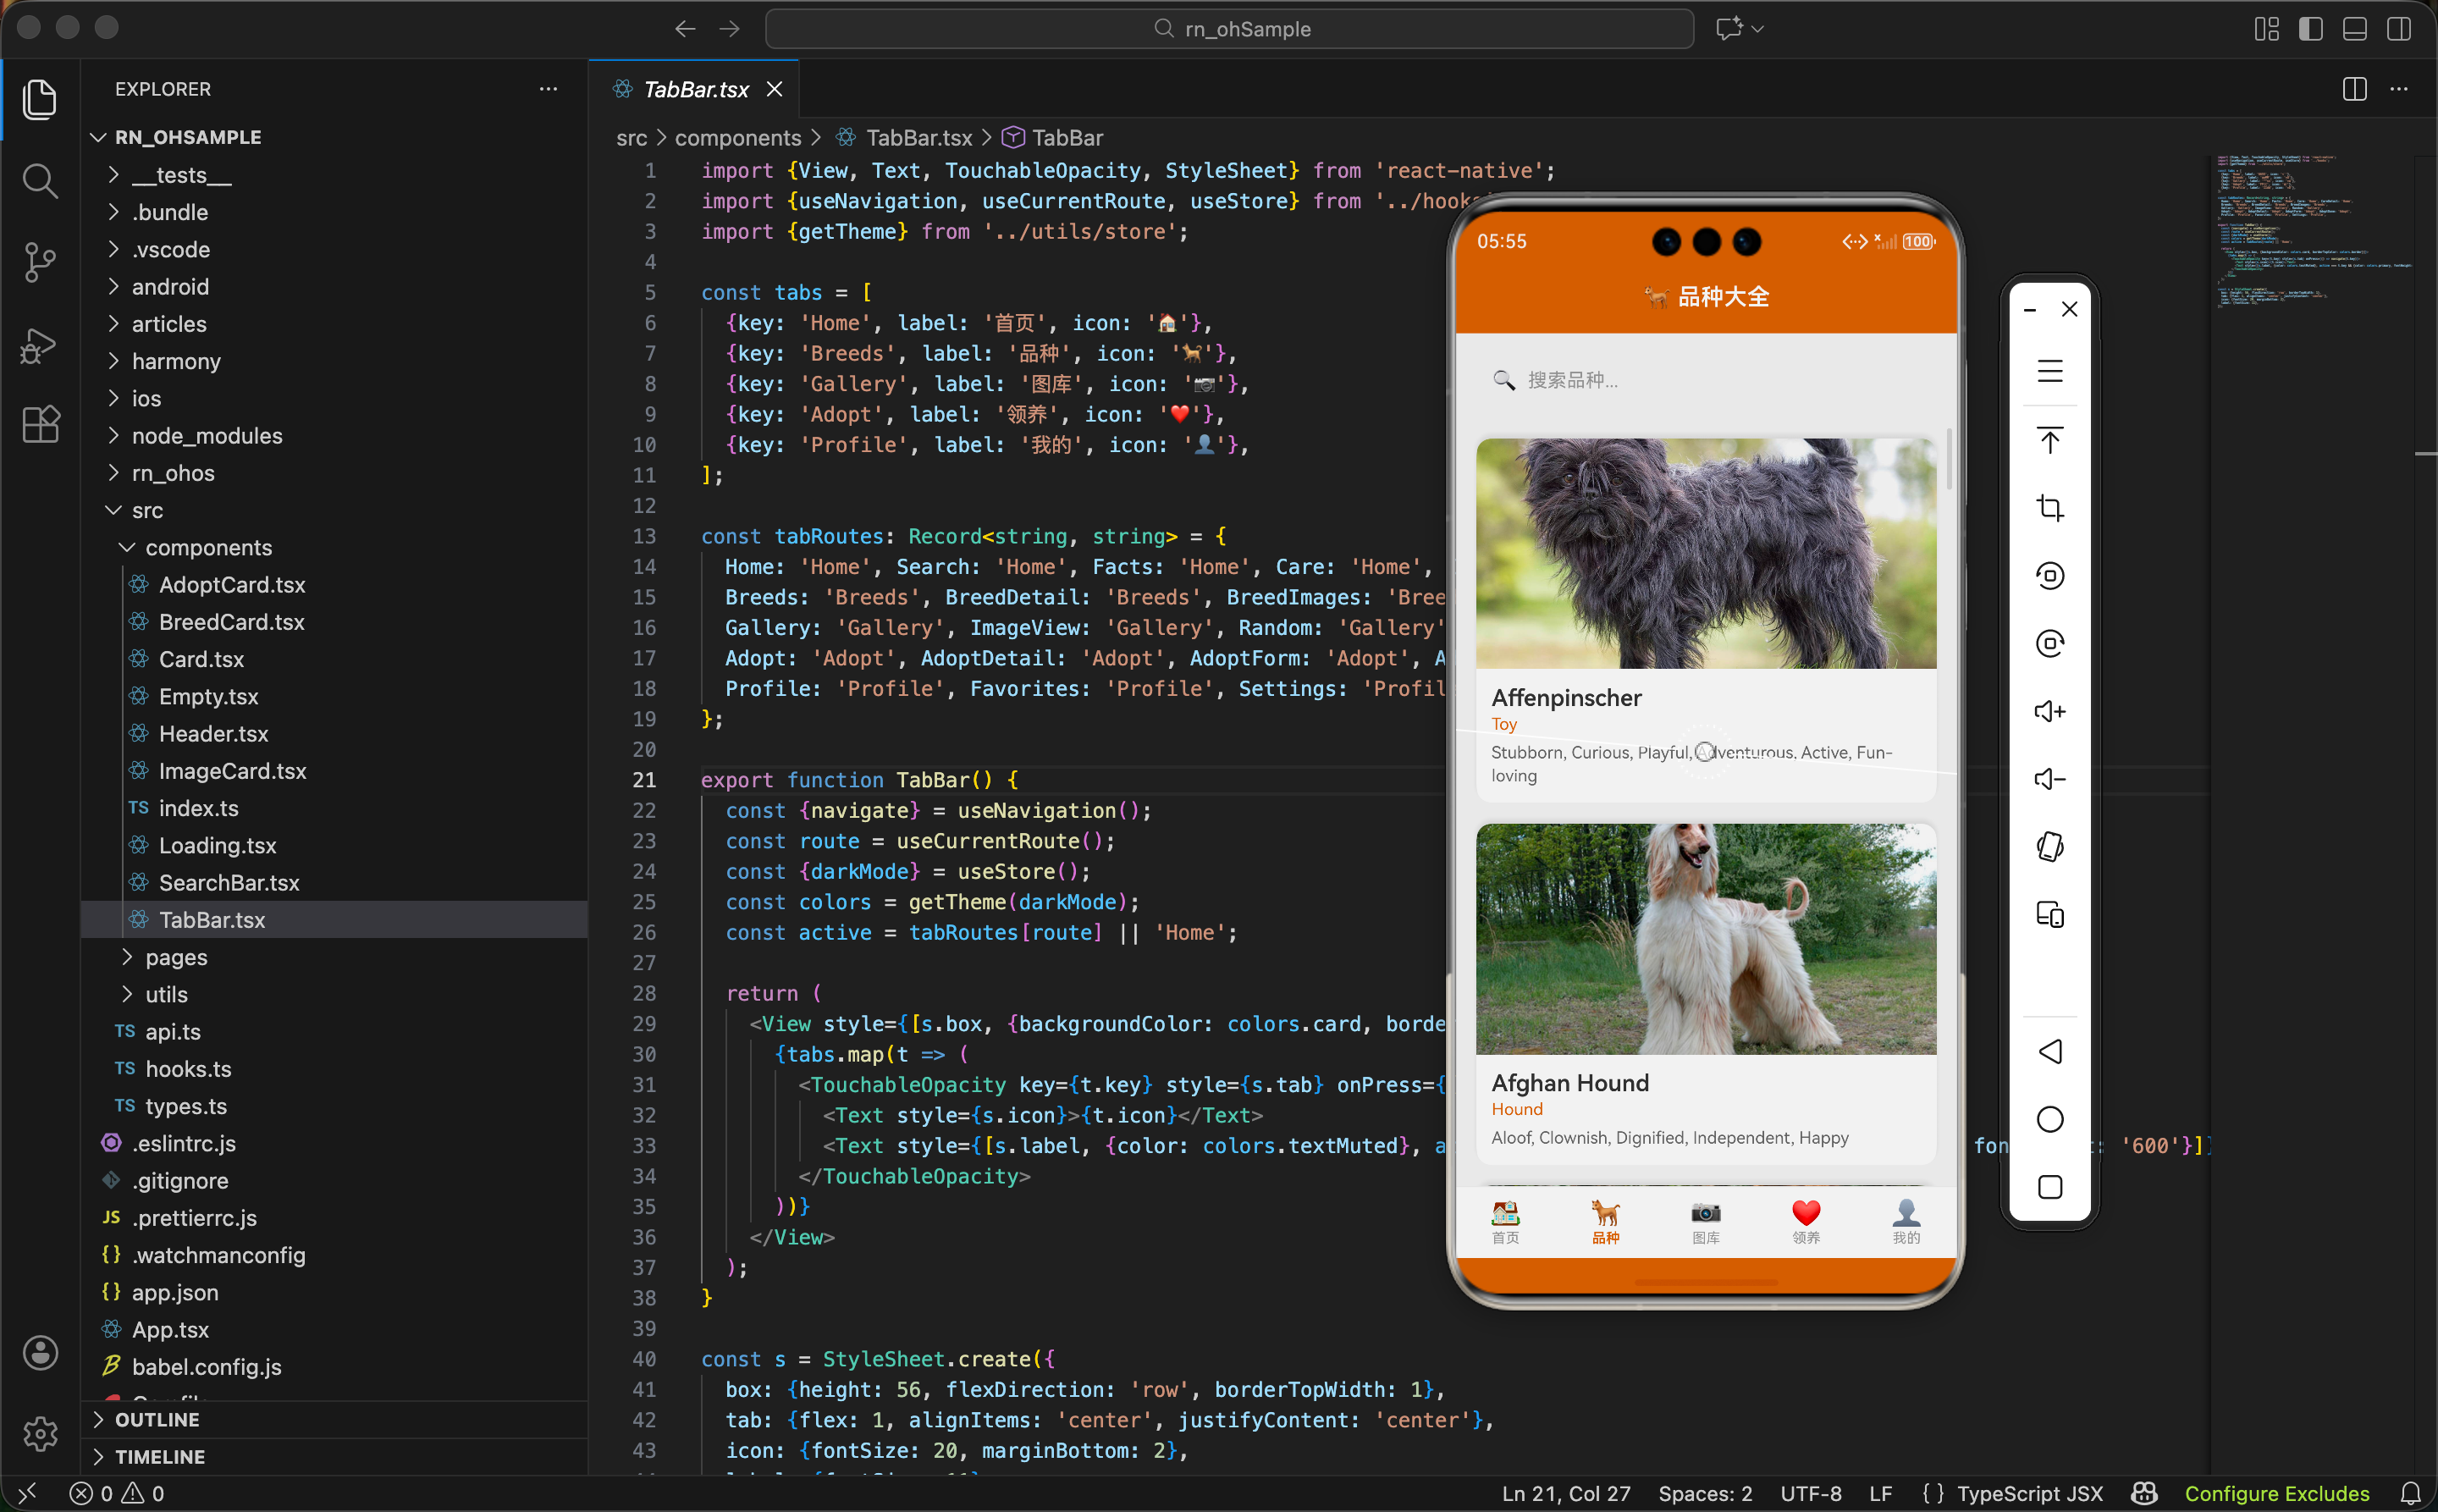
Task: Switch to the 图库 tab in app
Action: 1705,1222
